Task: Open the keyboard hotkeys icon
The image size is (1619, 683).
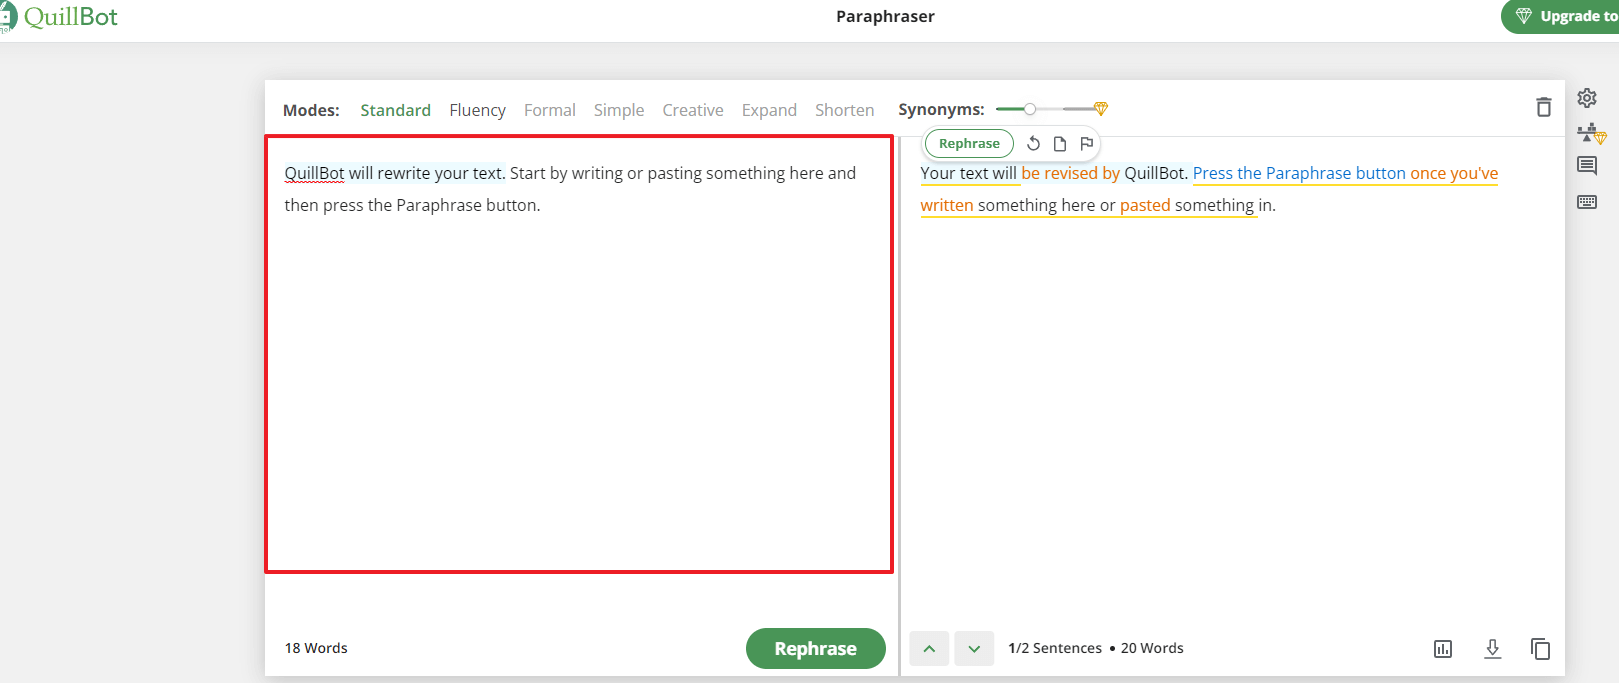Action: [1587, 202]
